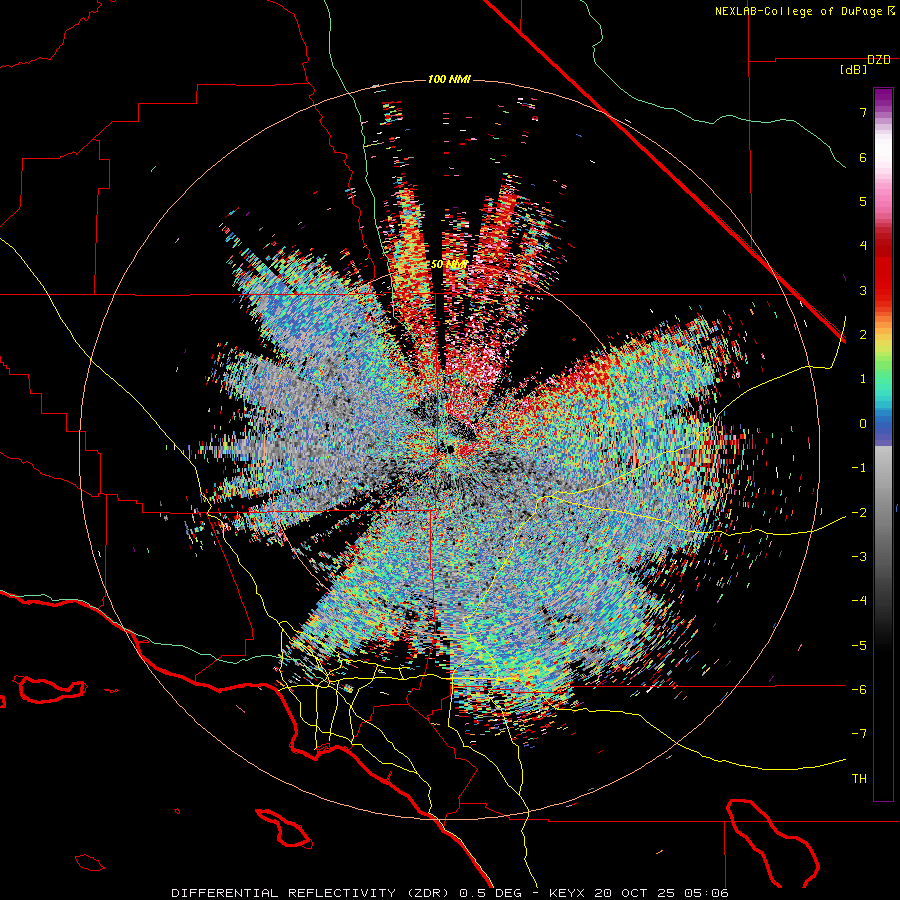Select the 7 dB scale value
900x900 pixels.
[863, 112]
